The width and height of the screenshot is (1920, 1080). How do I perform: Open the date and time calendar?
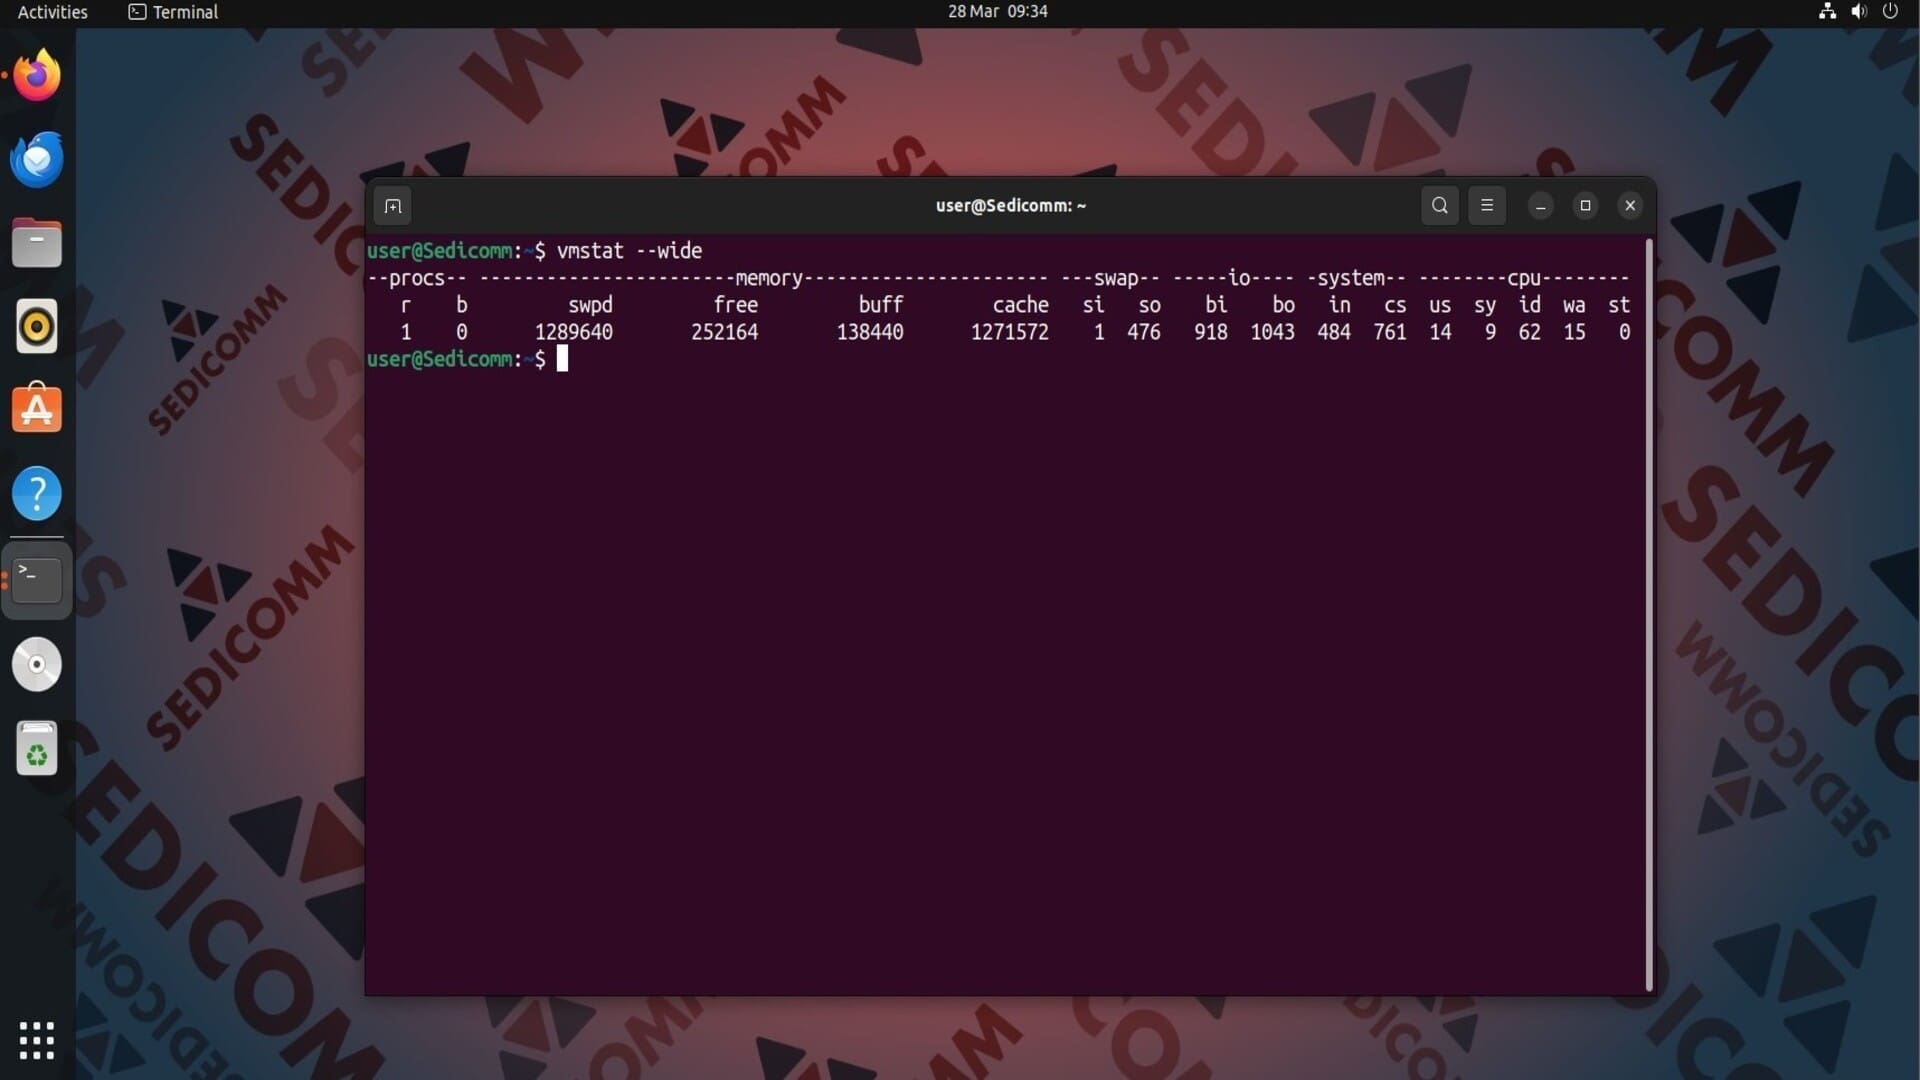click(x=997, y=12)
